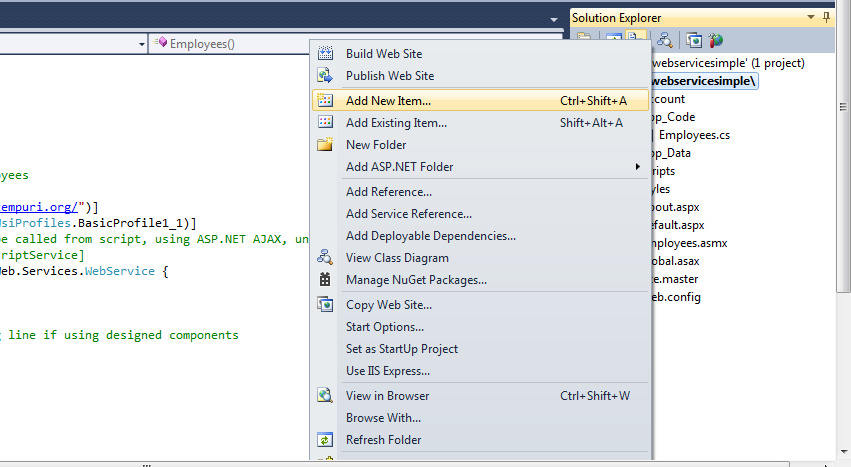This screenshot has width=851, height=467.
Task: Click Copy Web Site toolbar icon in Solution Explorer
Action: (695, 40)
